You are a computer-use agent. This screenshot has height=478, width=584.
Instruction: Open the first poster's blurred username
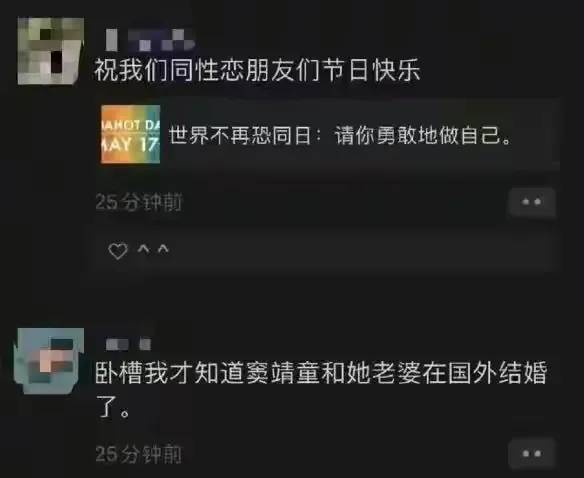pos(149,40)
